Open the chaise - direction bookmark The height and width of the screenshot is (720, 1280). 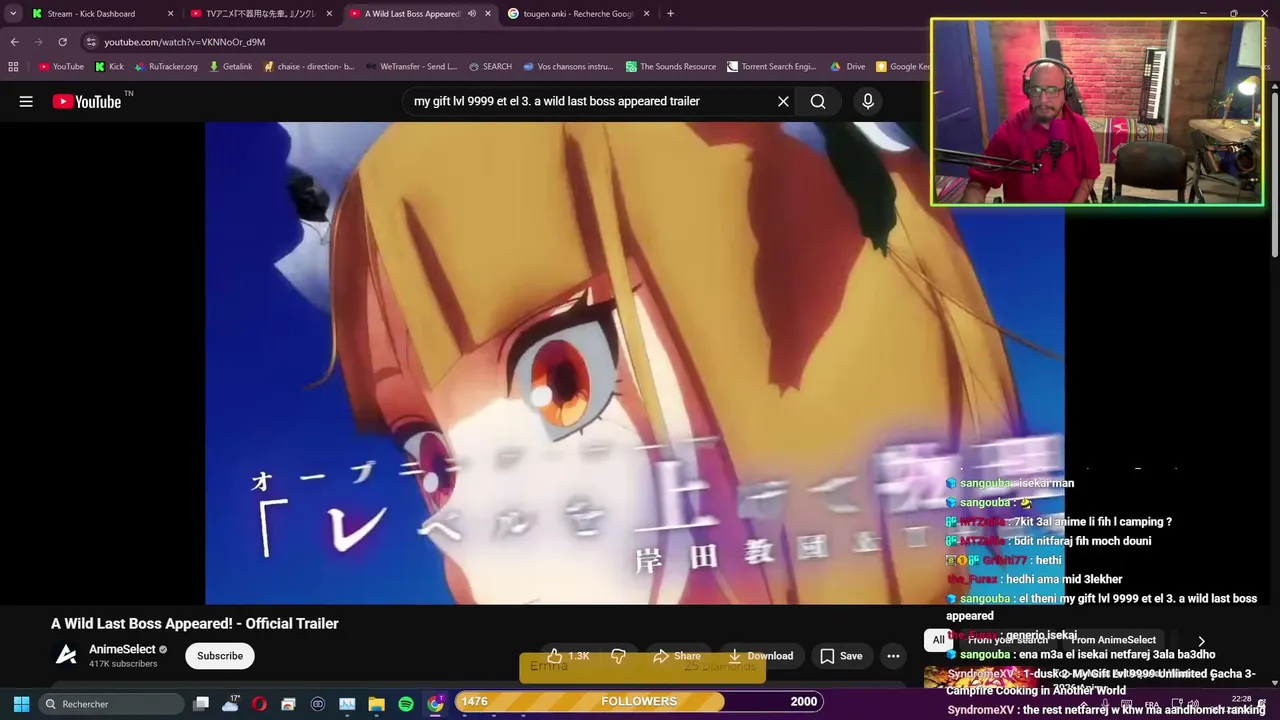pos(309,67)
